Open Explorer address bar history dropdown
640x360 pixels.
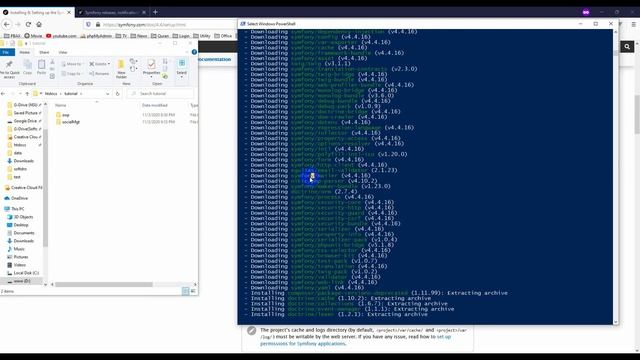point(107,93)
